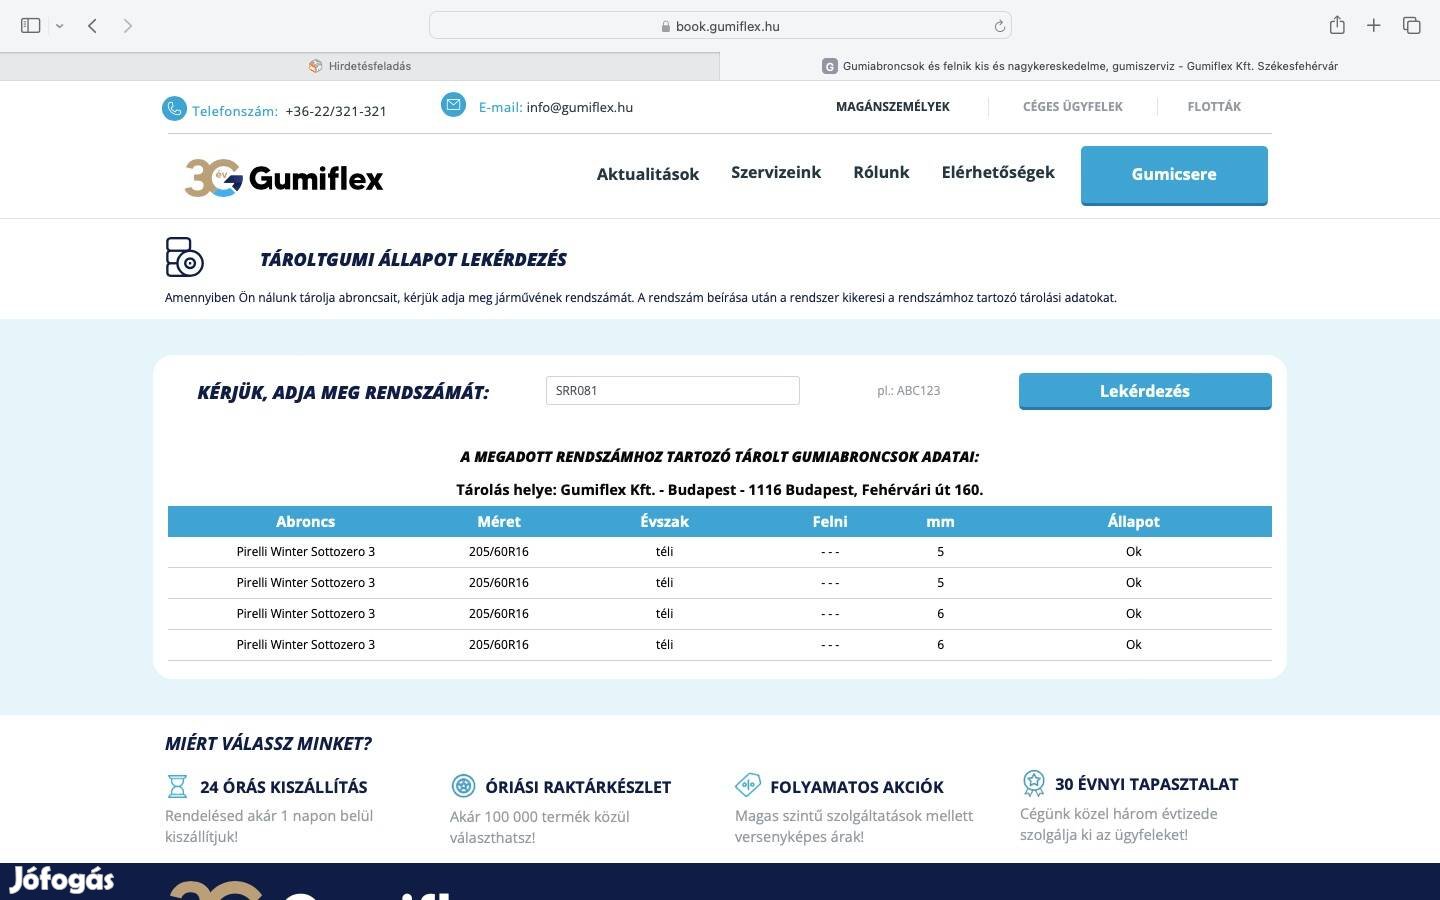The height and width of the screenshot is (900, 1440).
Task: Show the tab overview icon
Action: pos(1411,25)
